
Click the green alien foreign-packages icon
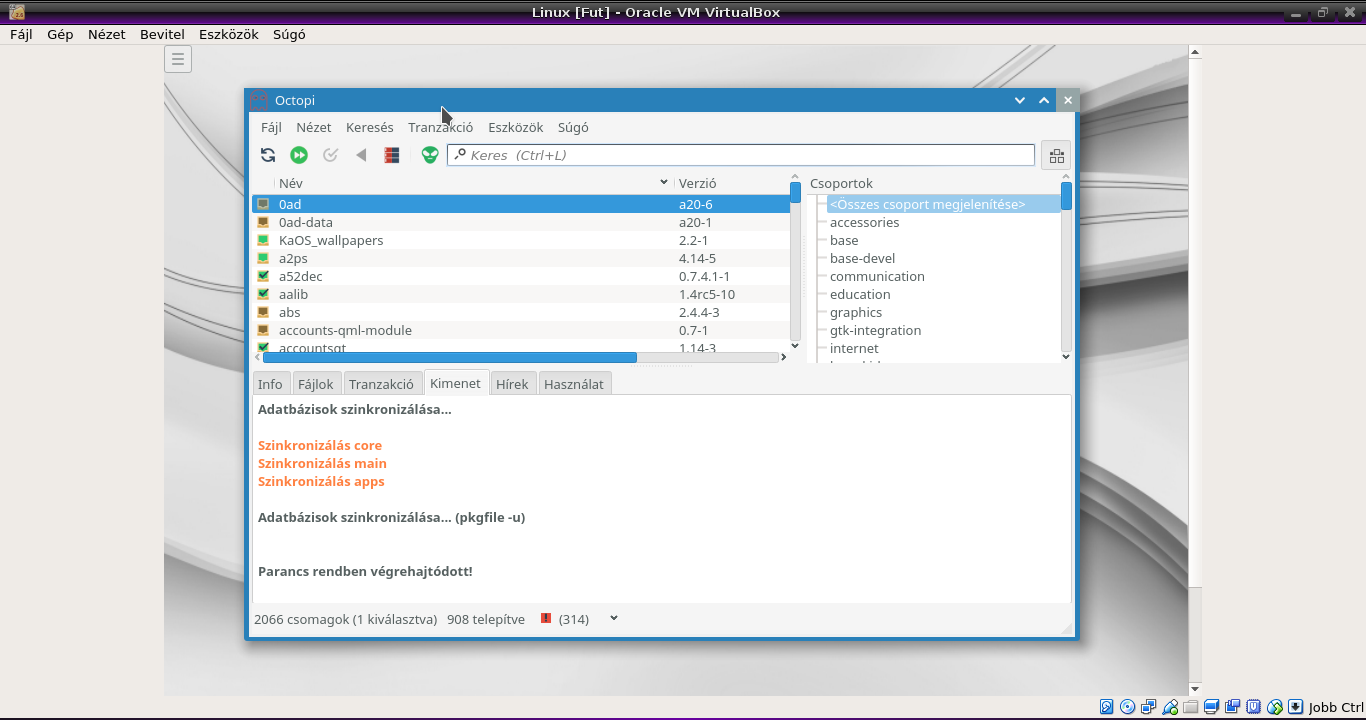[430, 155]
